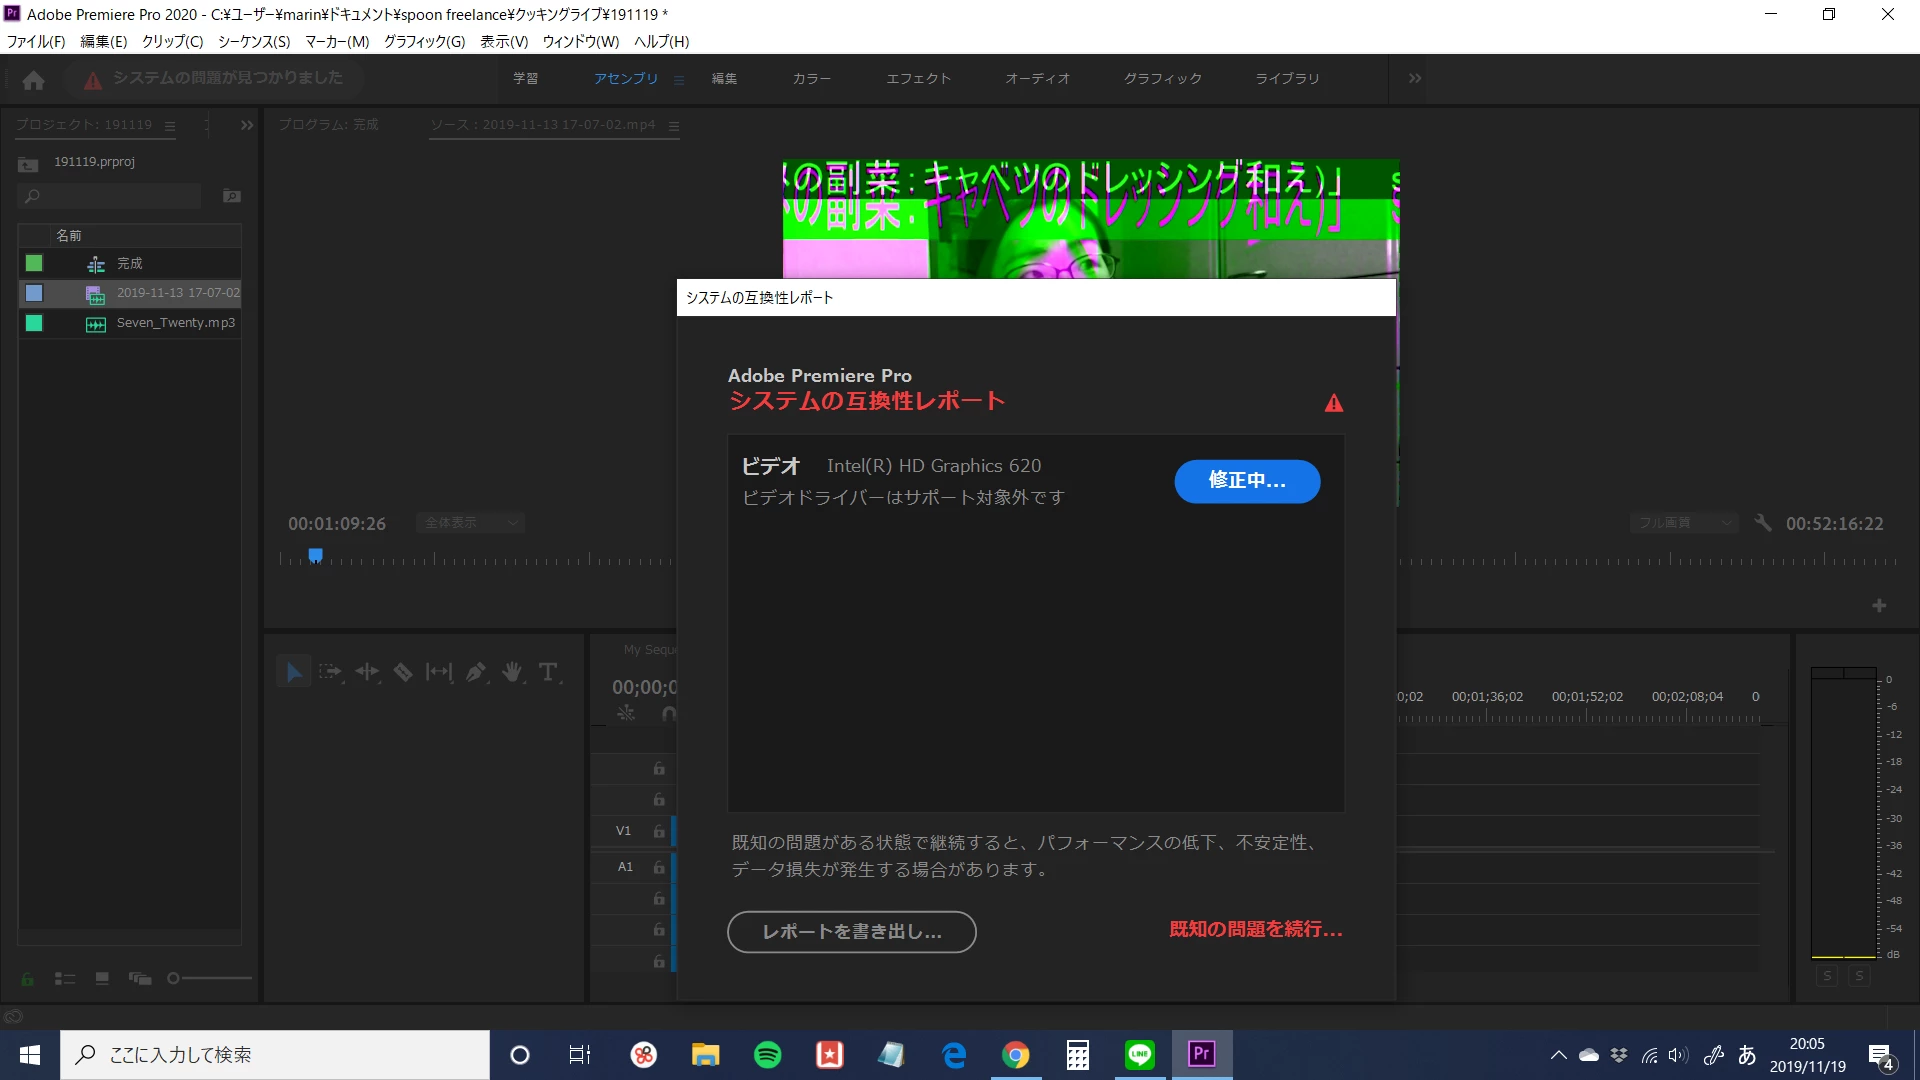
Task: Click the blue playhead marker in monitor
Action: pyautogui.click(x=315, y=555)
